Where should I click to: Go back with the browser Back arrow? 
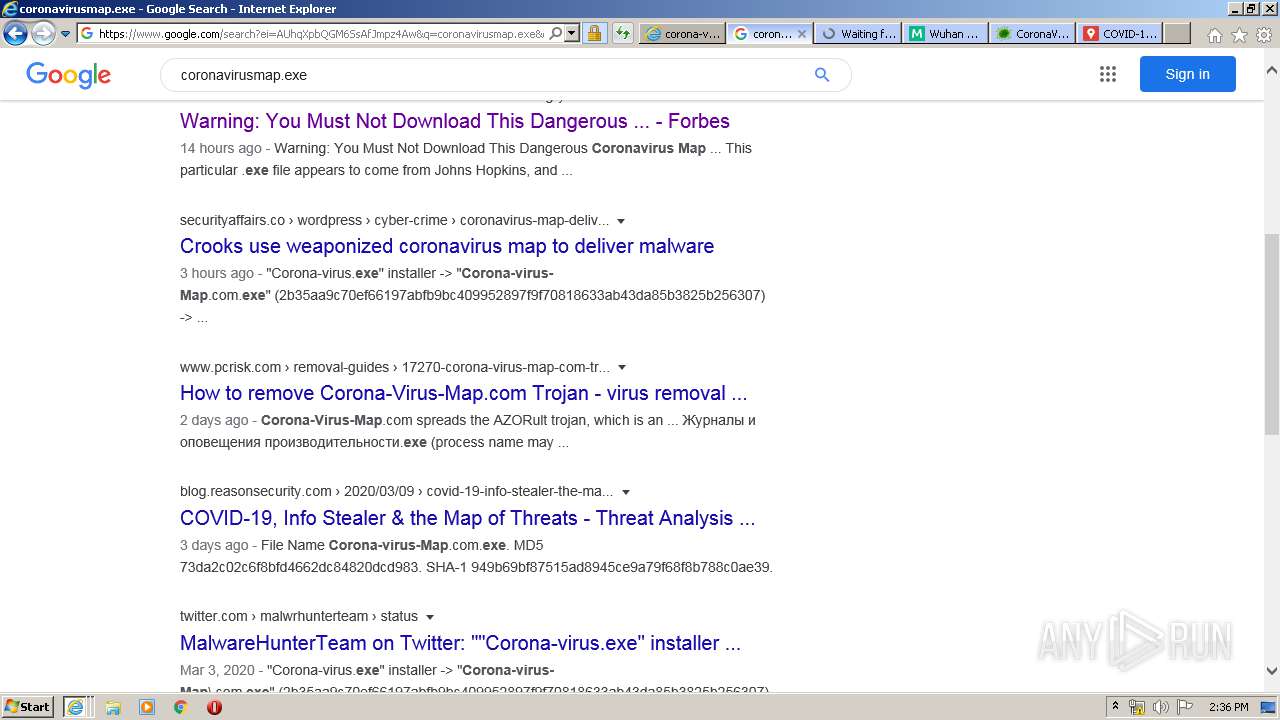pyautogui.click(x=15, y=33)
